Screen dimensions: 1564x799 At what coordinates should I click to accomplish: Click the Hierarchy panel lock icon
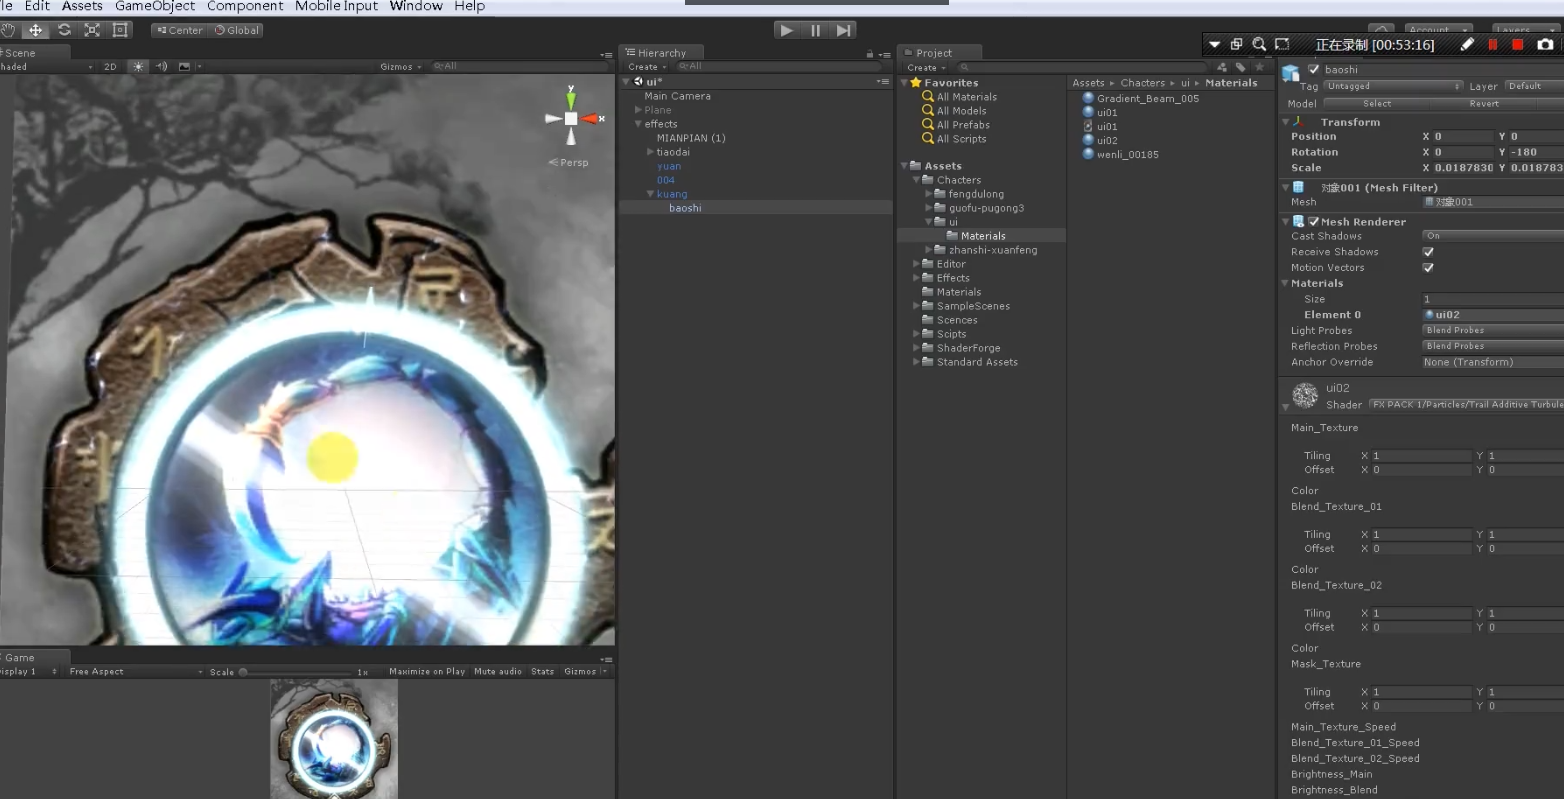coord(869,54)
